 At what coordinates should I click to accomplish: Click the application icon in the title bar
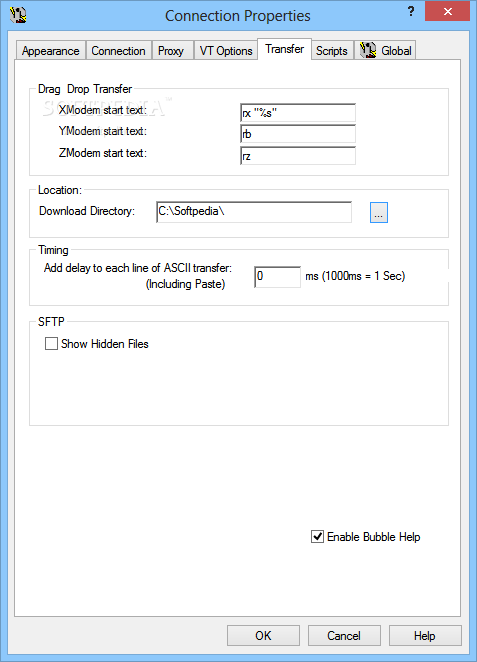tap(18, 15)
